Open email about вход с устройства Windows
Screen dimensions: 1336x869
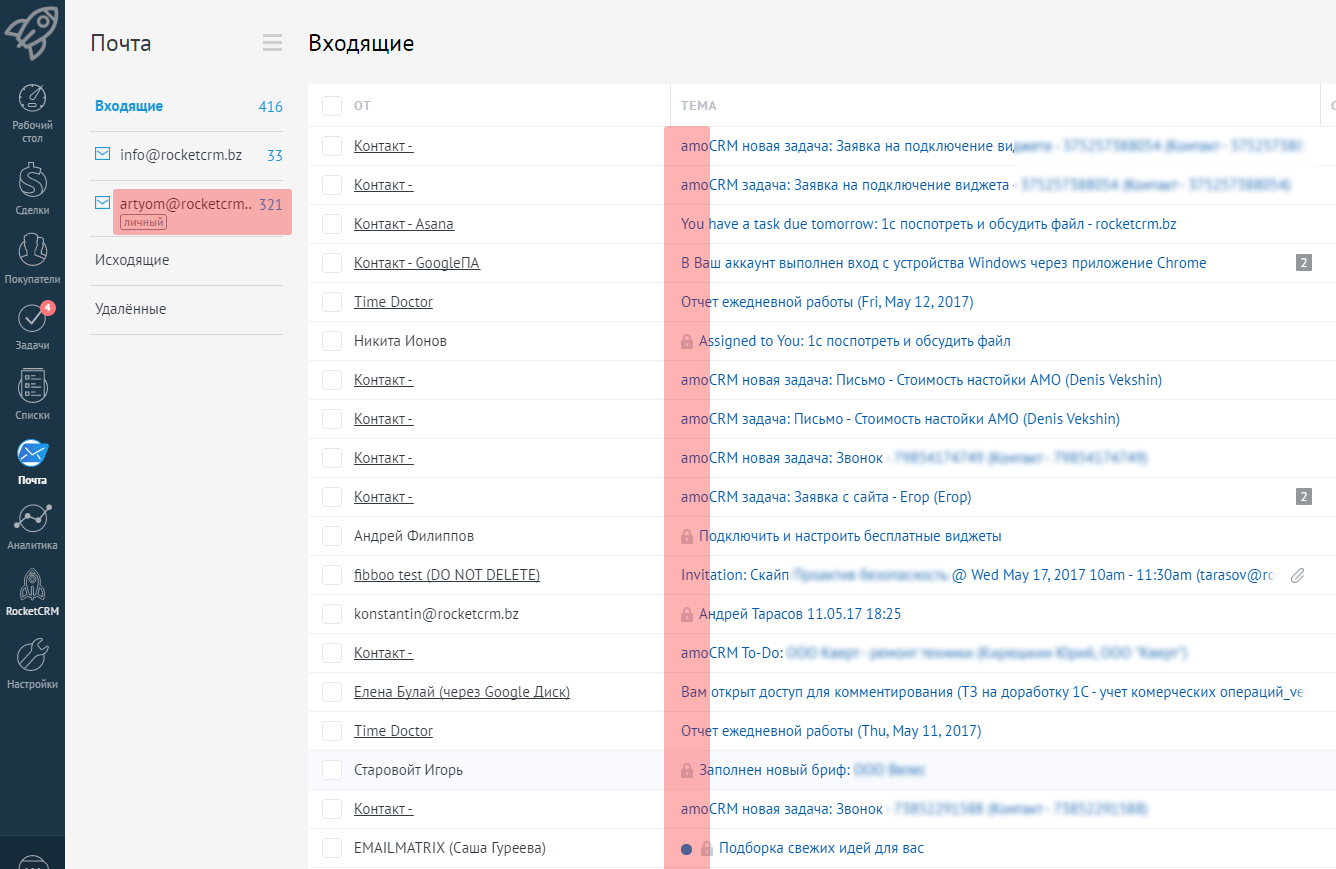[944, 263]
